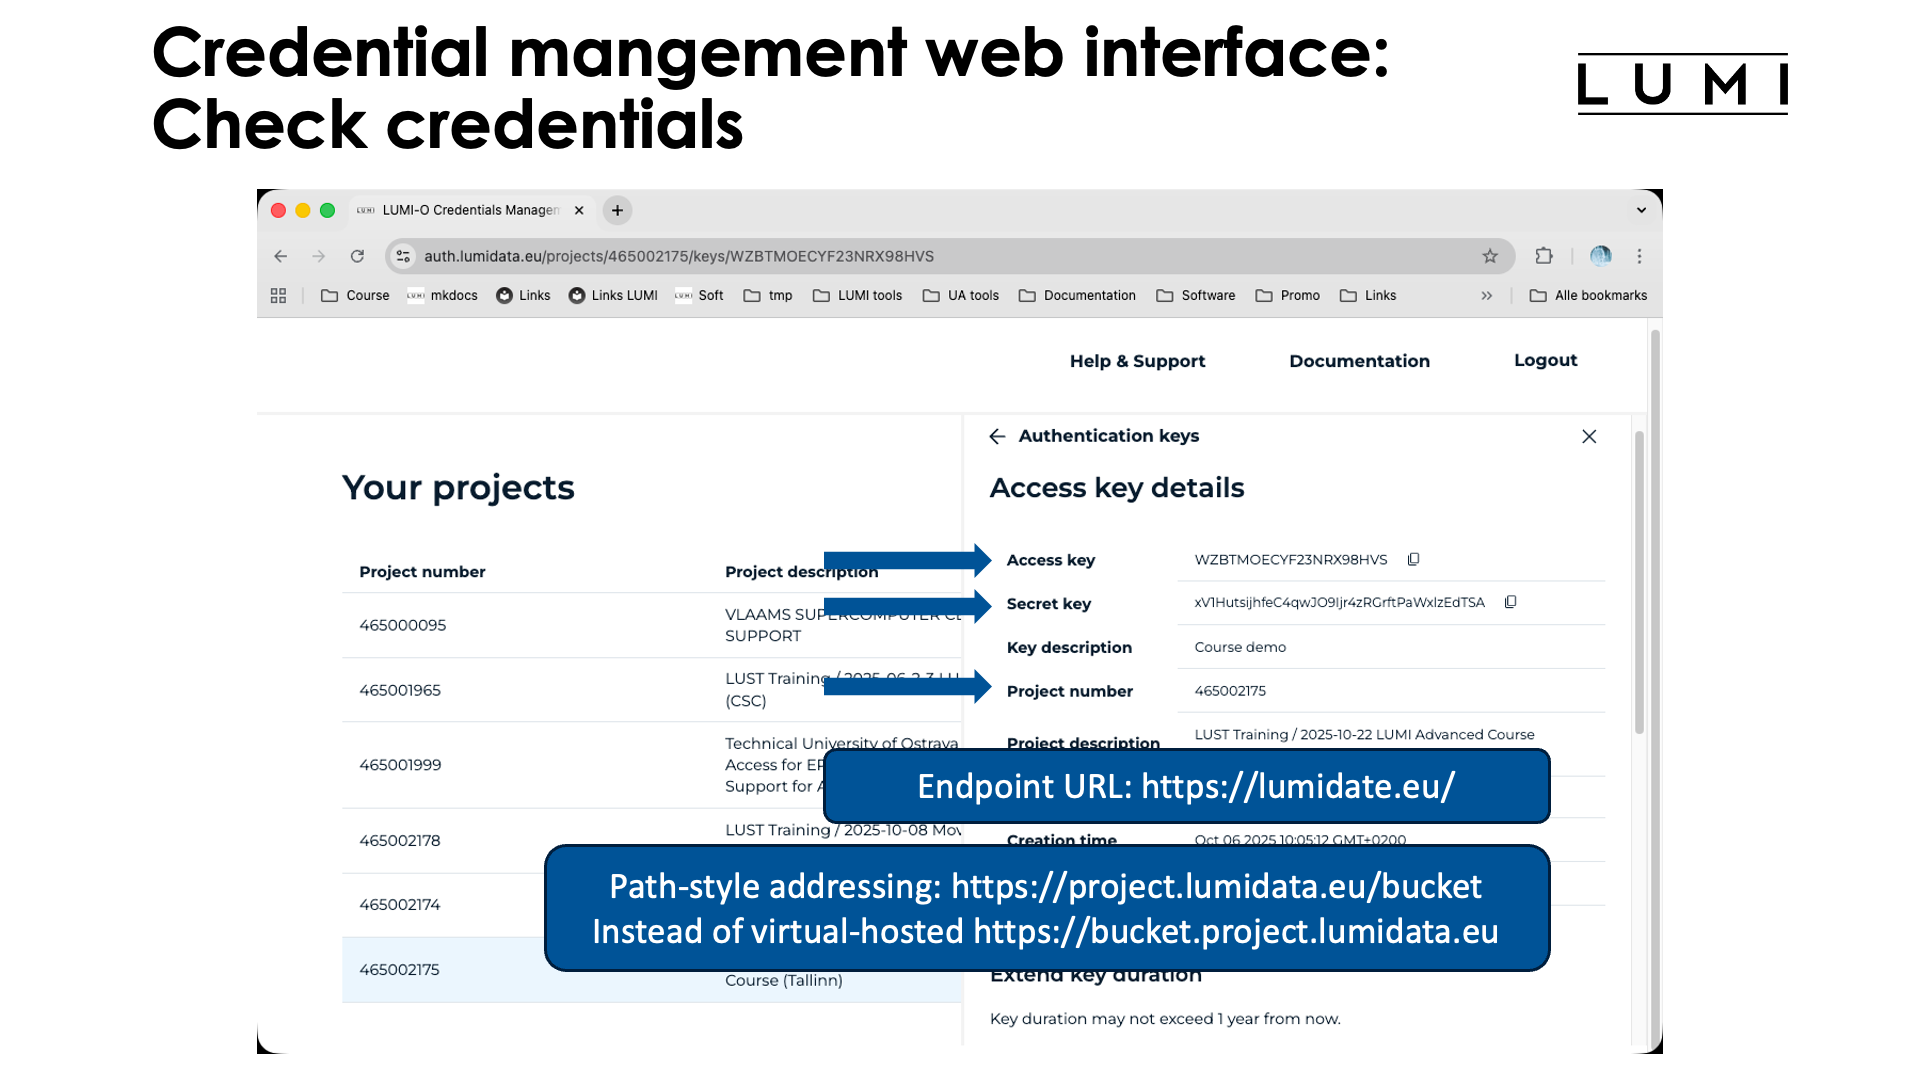This screenshot has height=1080, width=1920.
Task: Open the Chrome three-dot menu
Action: (1640, 256)
